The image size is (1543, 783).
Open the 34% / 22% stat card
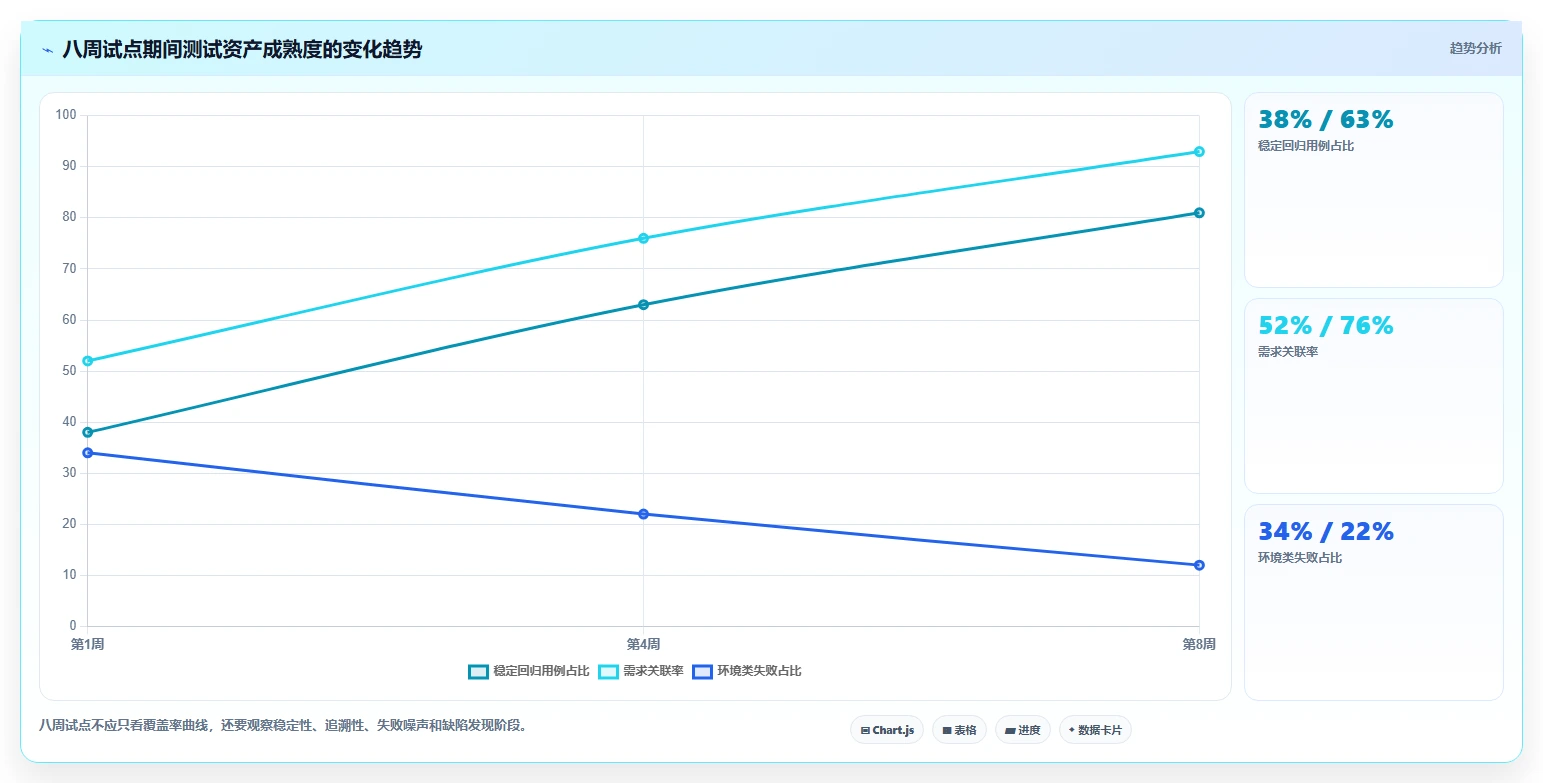point(1373,602)
